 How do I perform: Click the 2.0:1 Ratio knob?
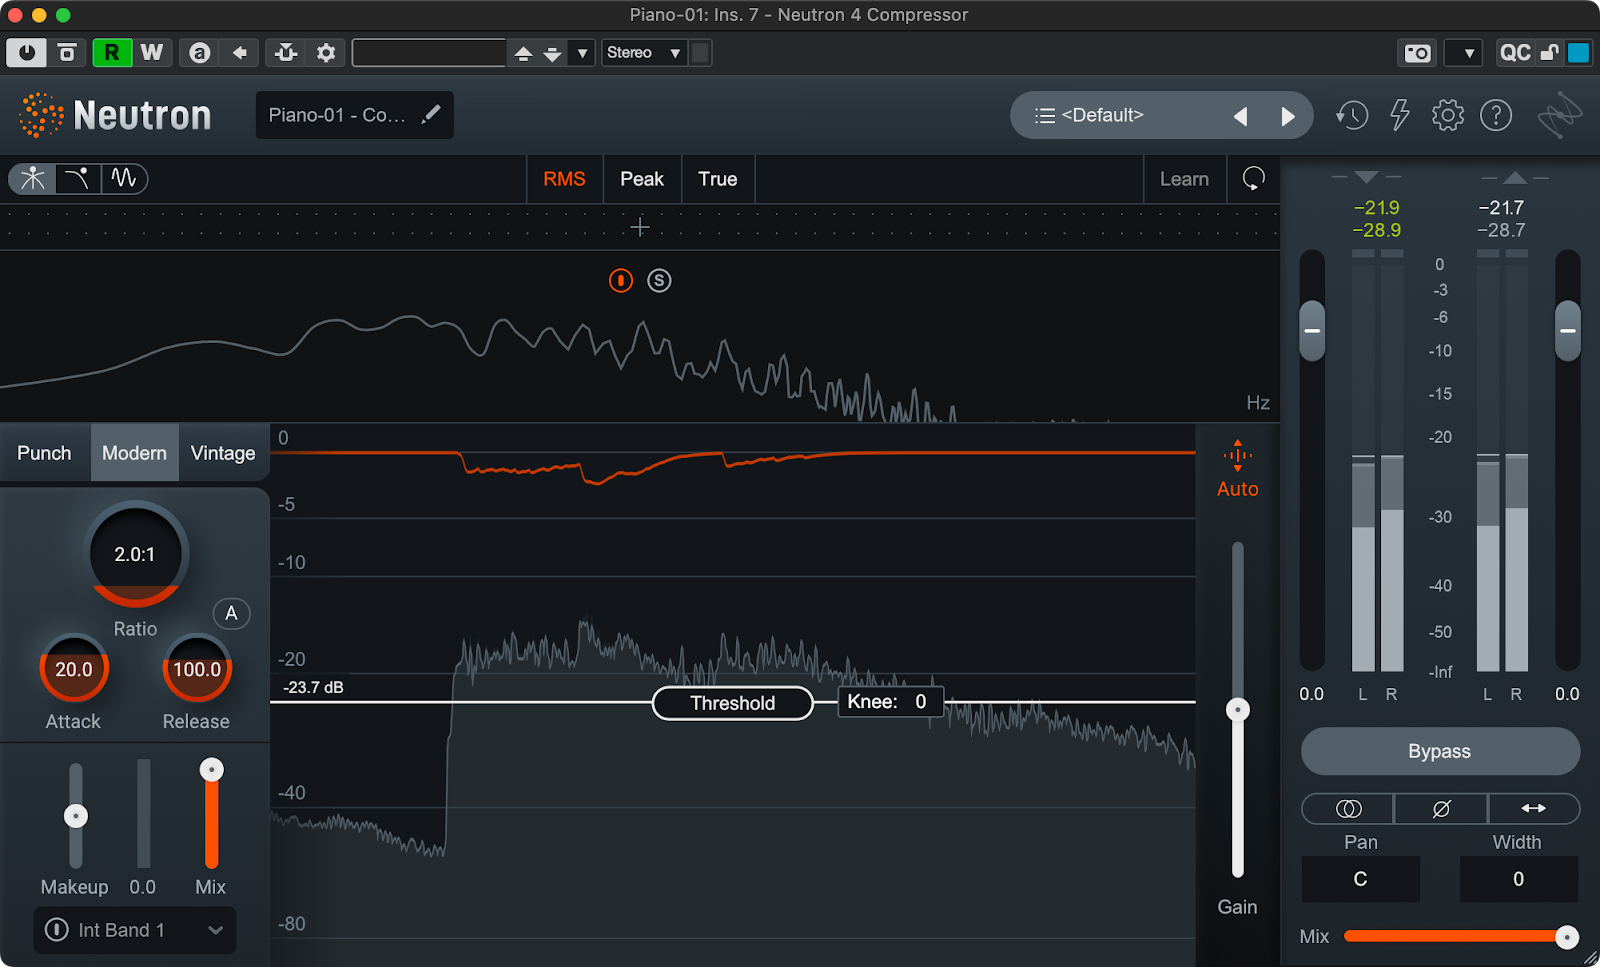pos(135,554)
